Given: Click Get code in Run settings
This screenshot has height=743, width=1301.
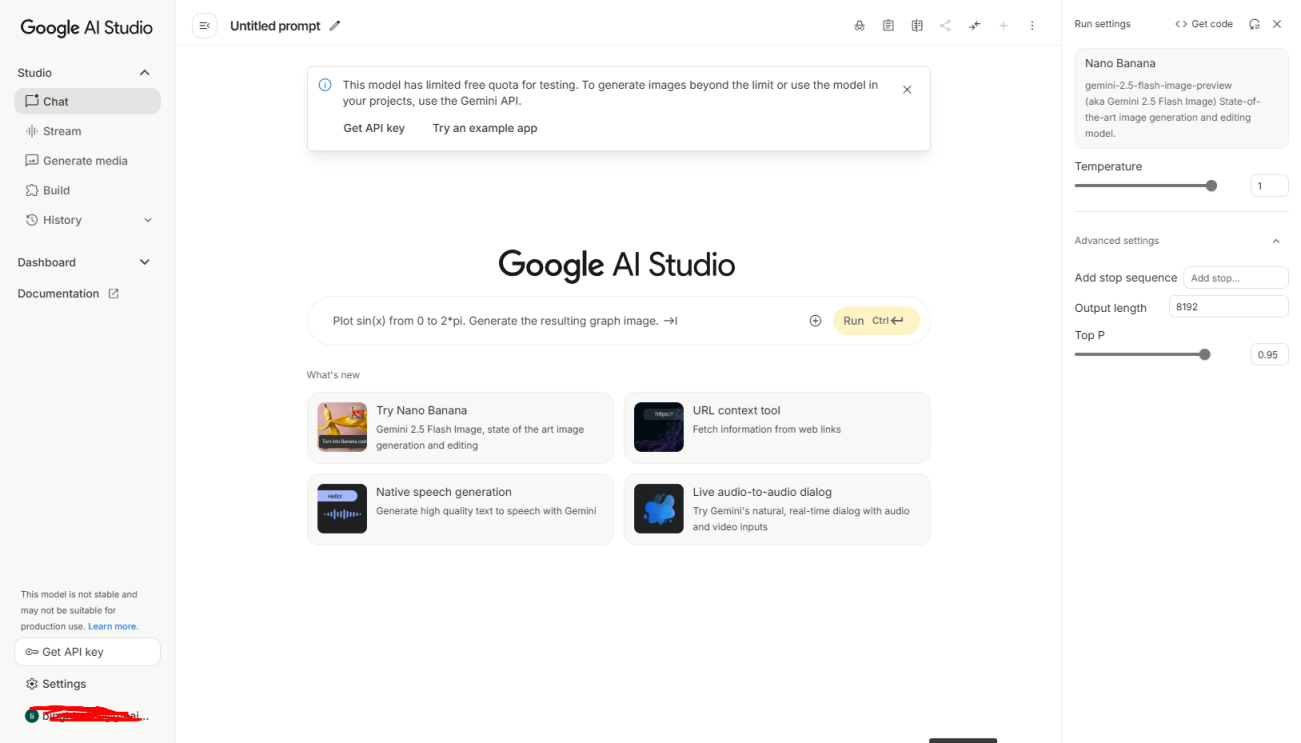Looking at the screenshot, I should [x=1204, y=23].
